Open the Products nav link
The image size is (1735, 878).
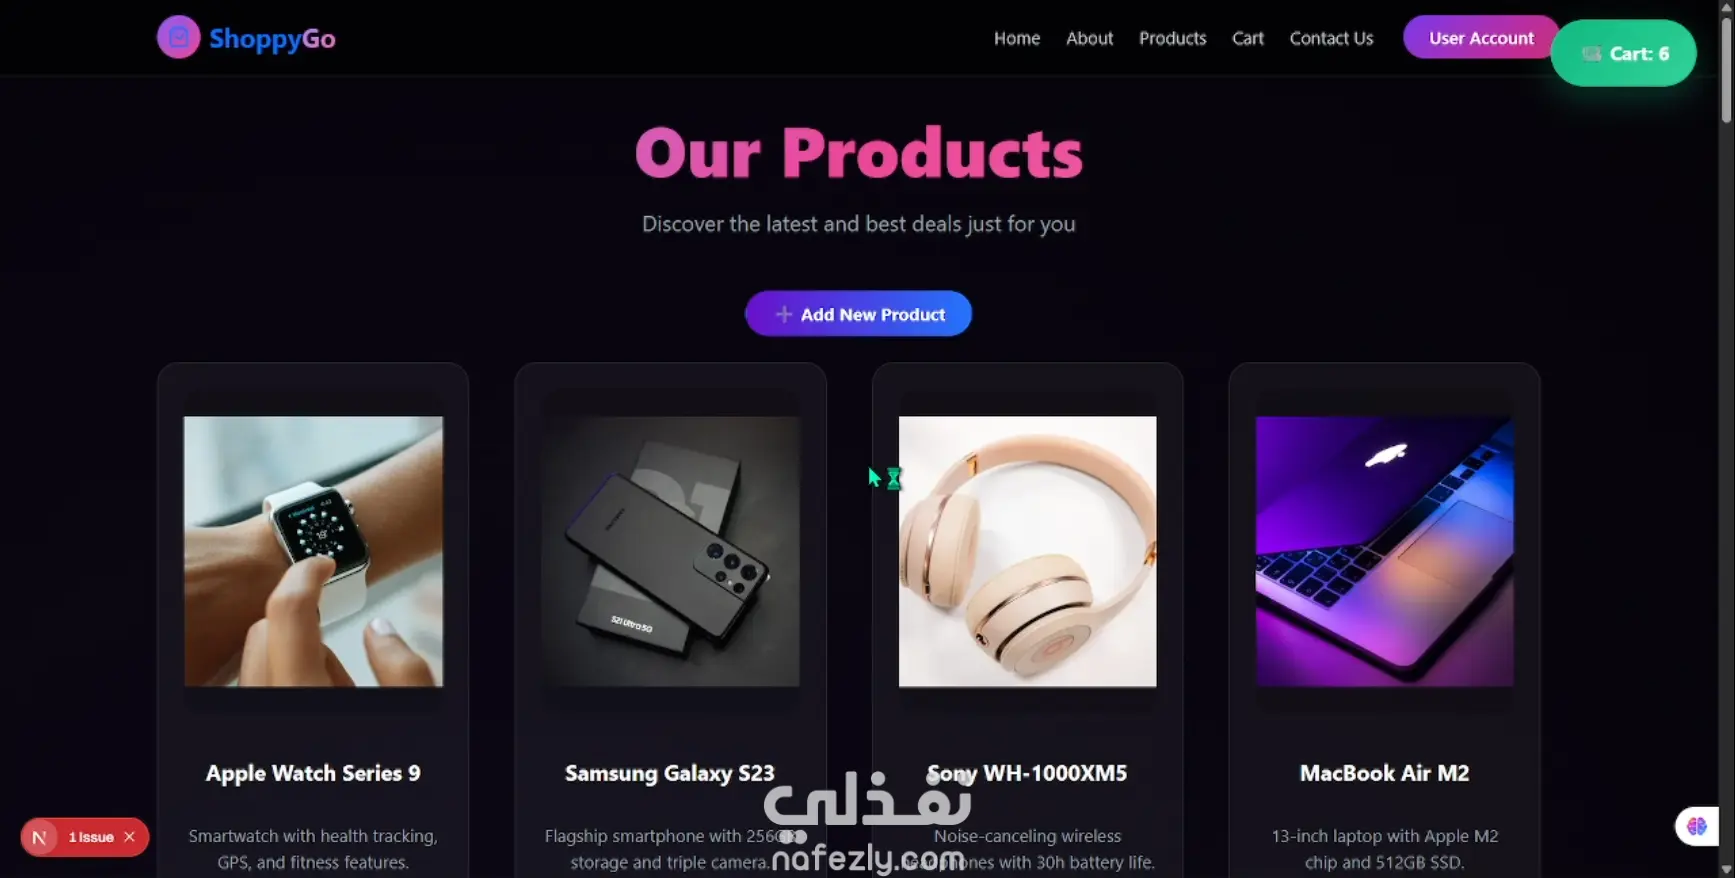tap(1172, 38)
